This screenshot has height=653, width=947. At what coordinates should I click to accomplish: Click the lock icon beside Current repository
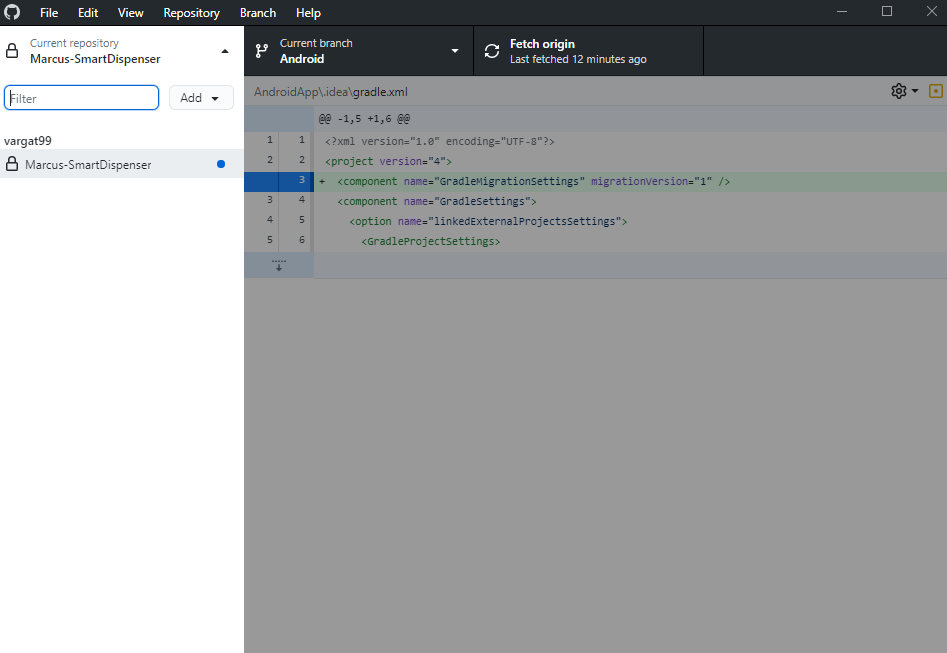point(10,49)
